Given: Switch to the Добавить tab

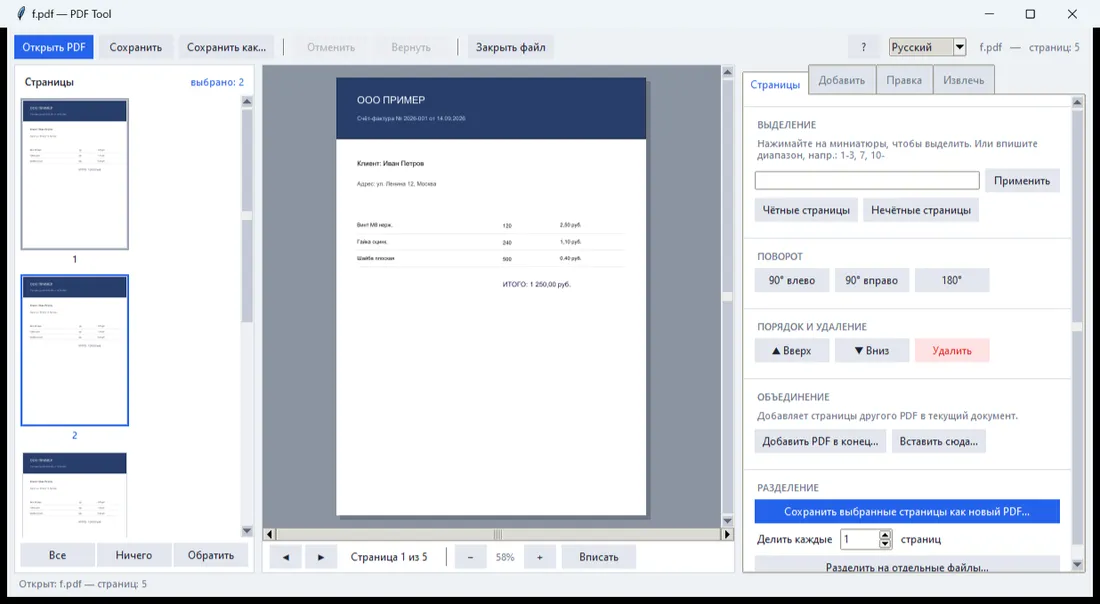Looking at the screenshot, I should coord(842,80).
